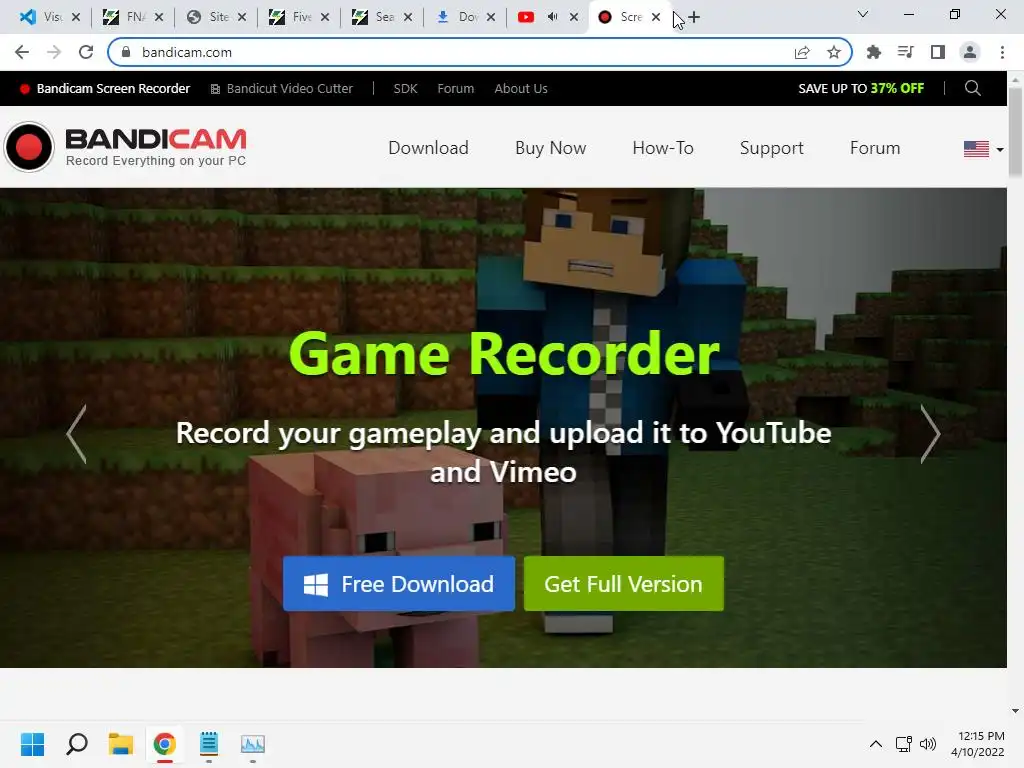Viewport: 1024px width, 768px height.
Task: Click the green Get Full Version button
Action: click(624, 584)
